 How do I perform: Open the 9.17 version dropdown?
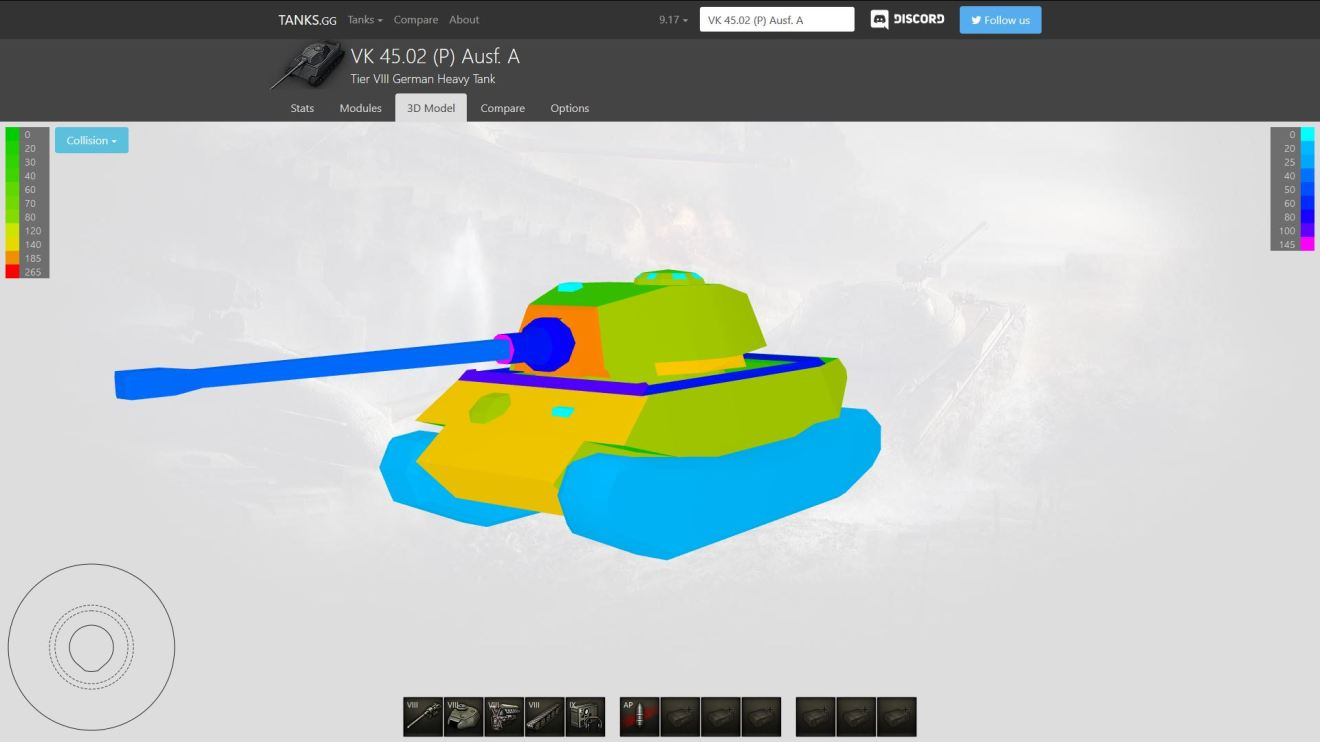coord(673,20)
